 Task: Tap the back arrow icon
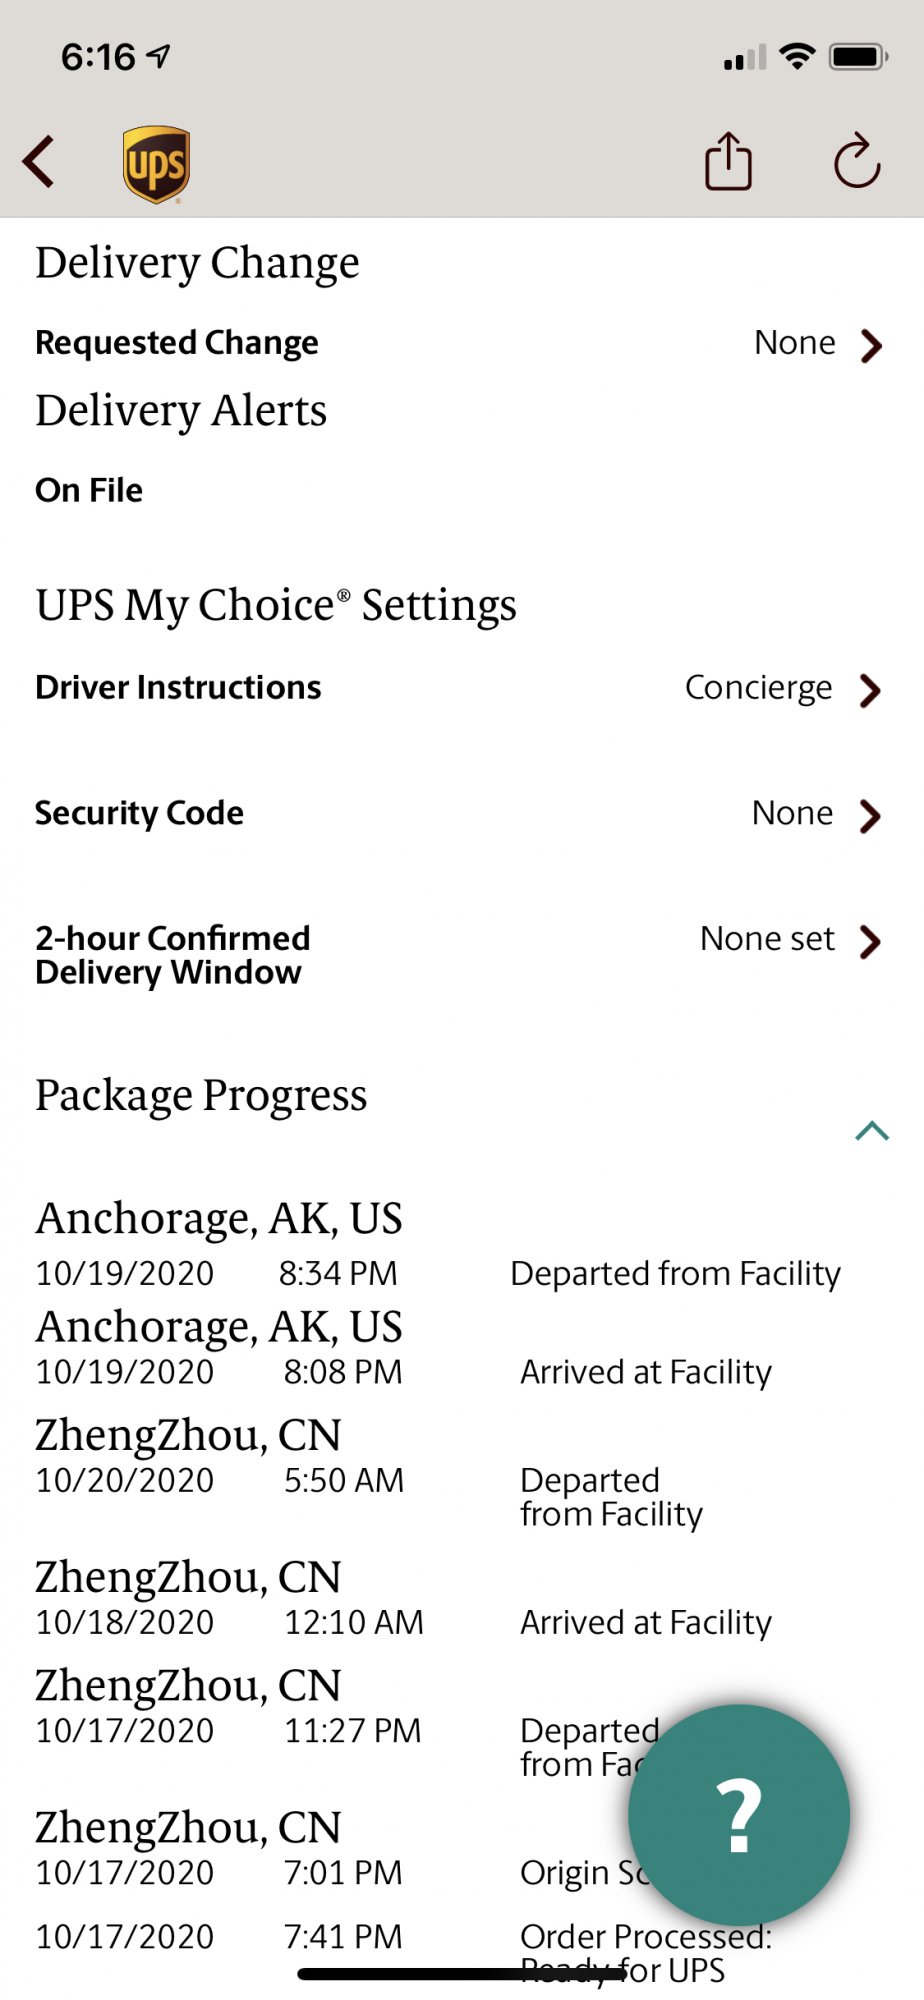point(39,162)
